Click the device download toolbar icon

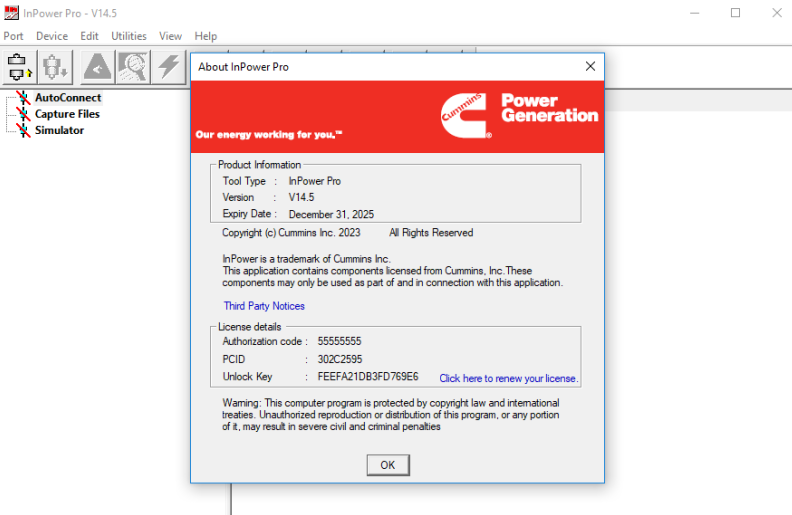point(55,67)
